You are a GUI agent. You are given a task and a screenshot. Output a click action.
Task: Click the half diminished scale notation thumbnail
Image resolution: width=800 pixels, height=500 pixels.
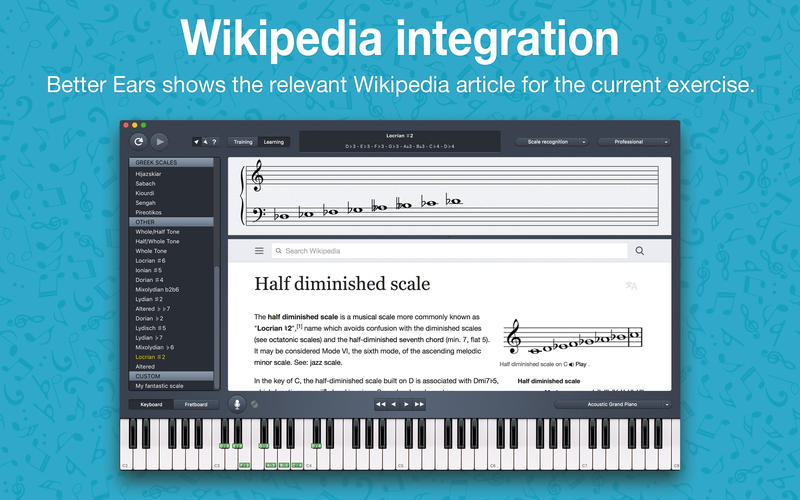572,337
